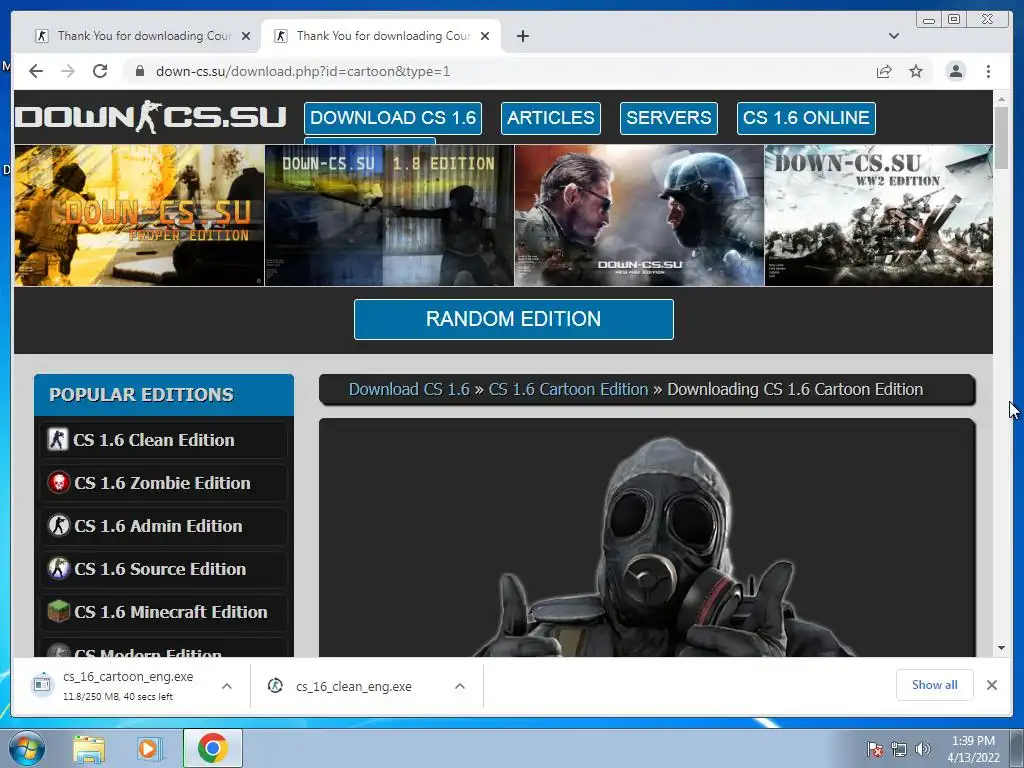Open the Action Center flag icon
This screenshot has height=768, width=1024.
click(x=874, y=749)
